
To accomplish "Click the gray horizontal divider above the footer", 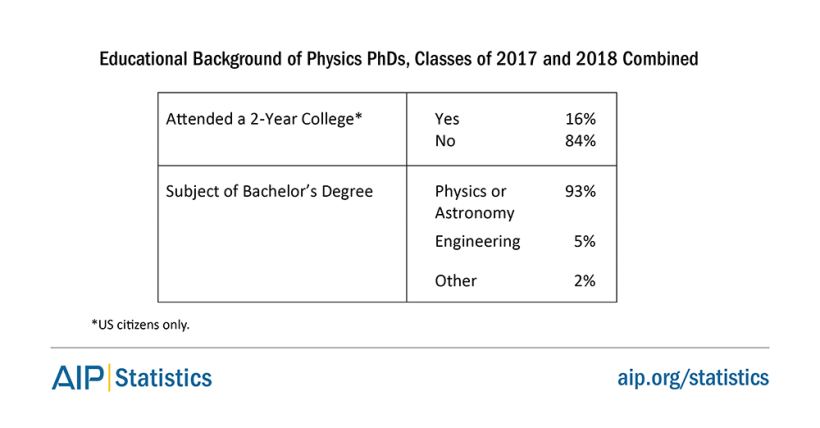I will [x=410, y=348].
